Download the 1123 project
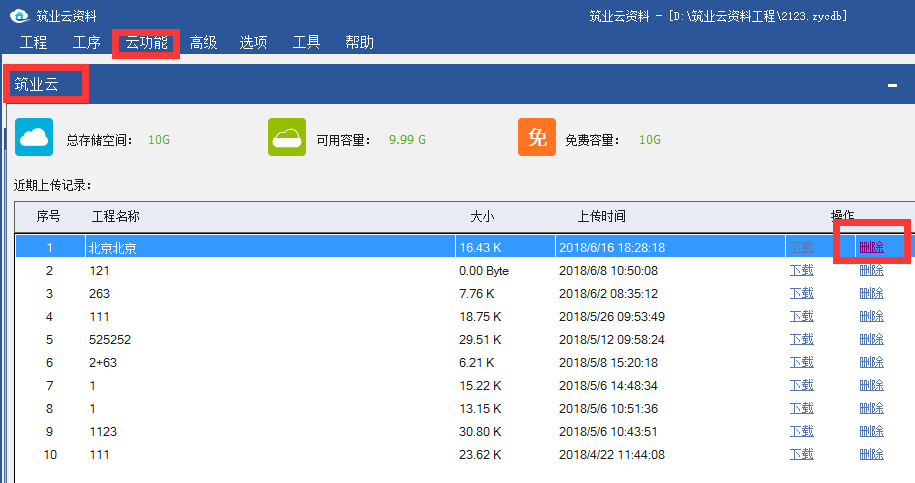Viewport: 915px width, 483px height. (801, 431)
